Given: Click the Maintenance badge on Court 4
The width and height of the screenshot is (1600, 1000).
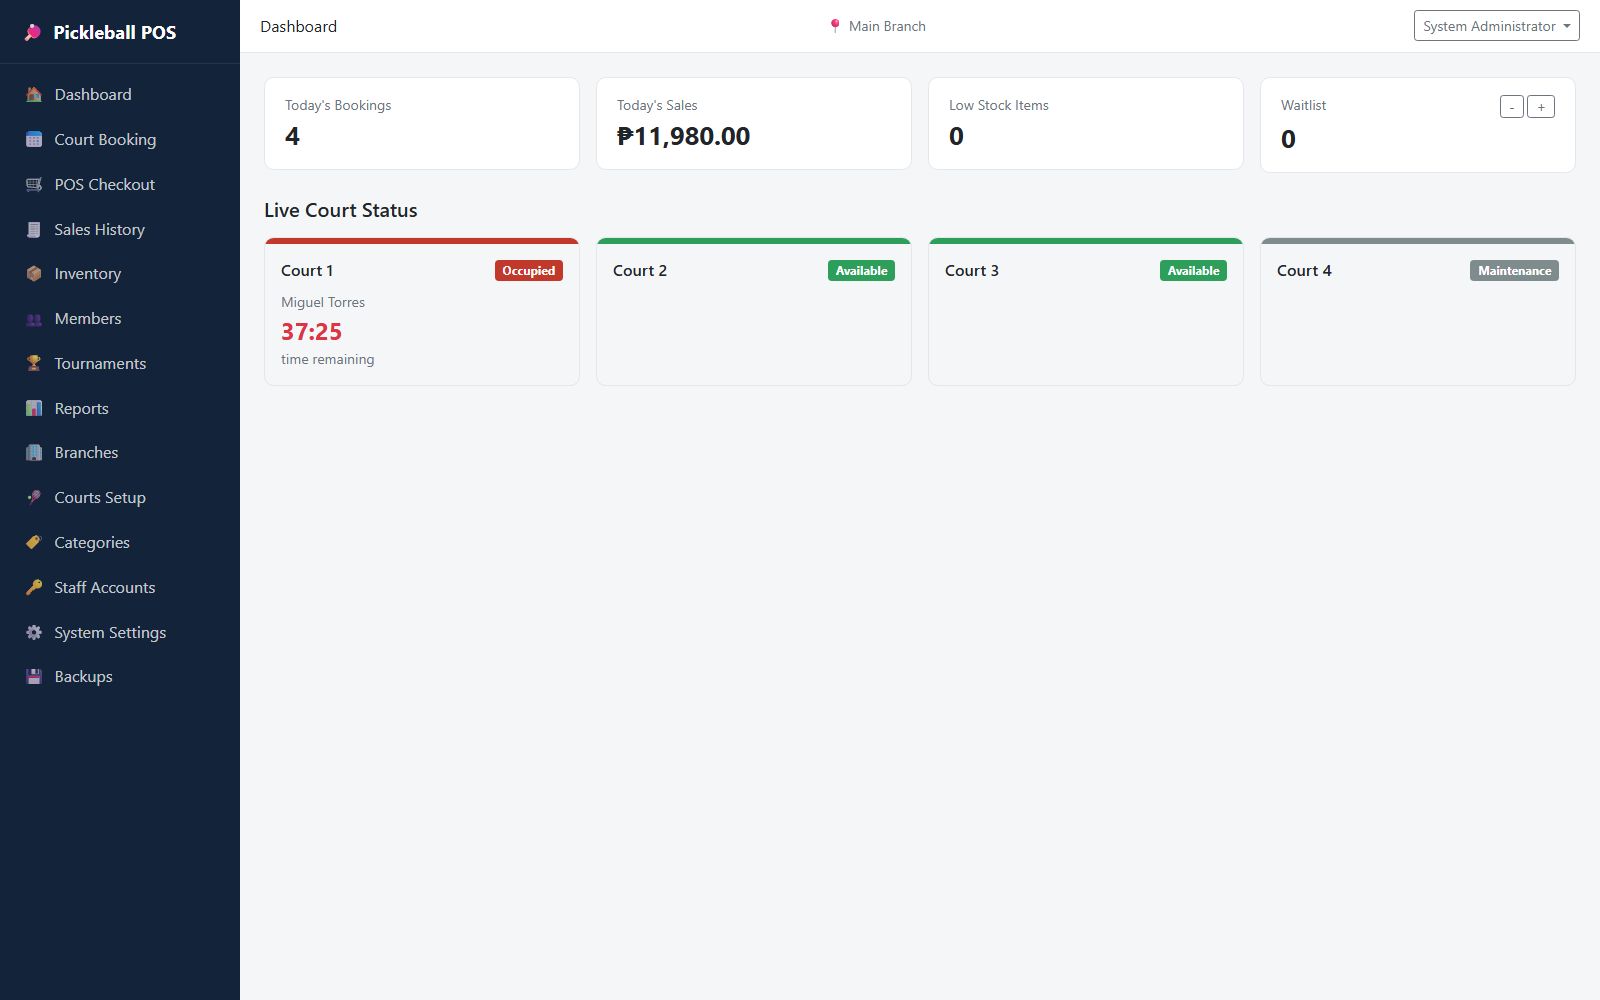Looking at the screenshot, I should (1514, 271).
